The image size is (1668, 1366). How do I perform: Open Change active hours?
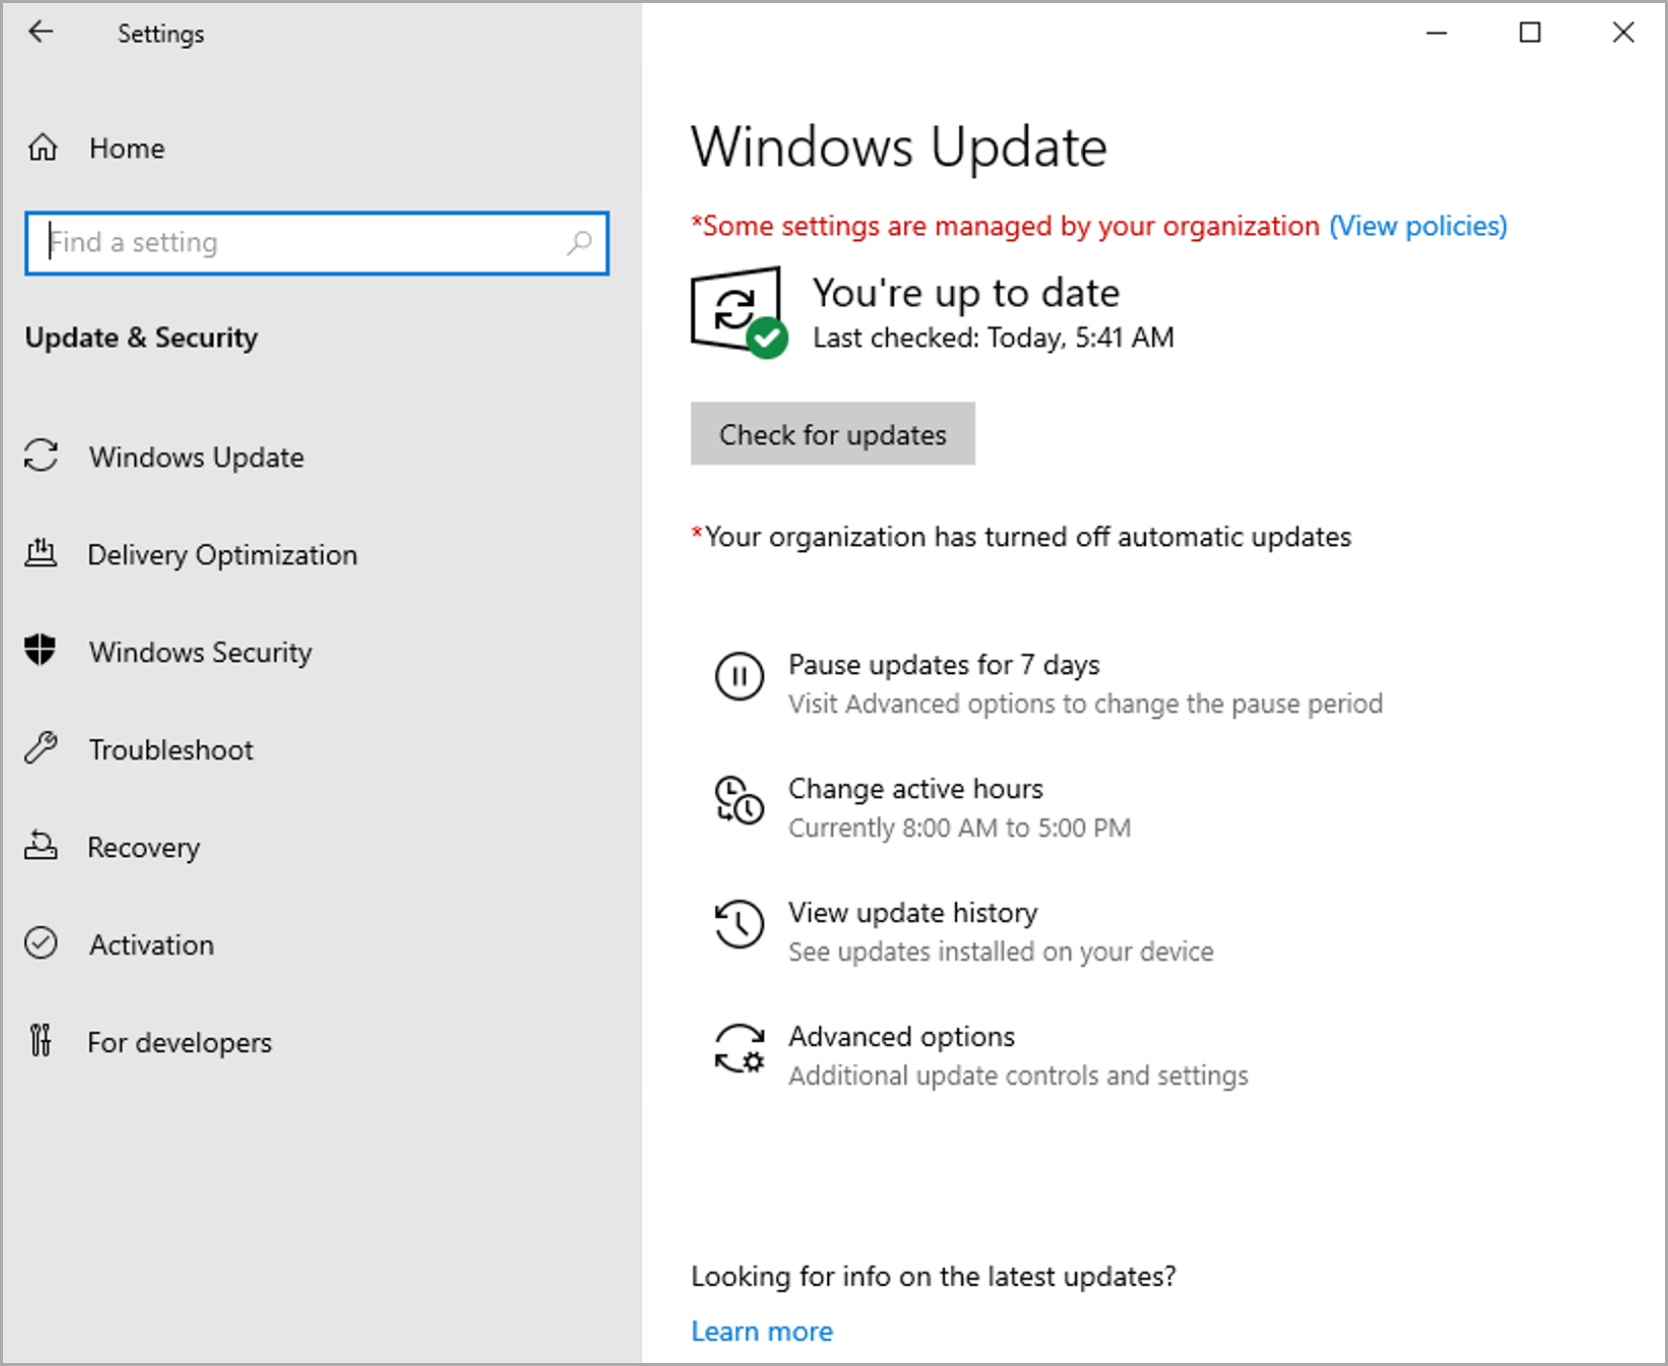[x=915, y=788]
